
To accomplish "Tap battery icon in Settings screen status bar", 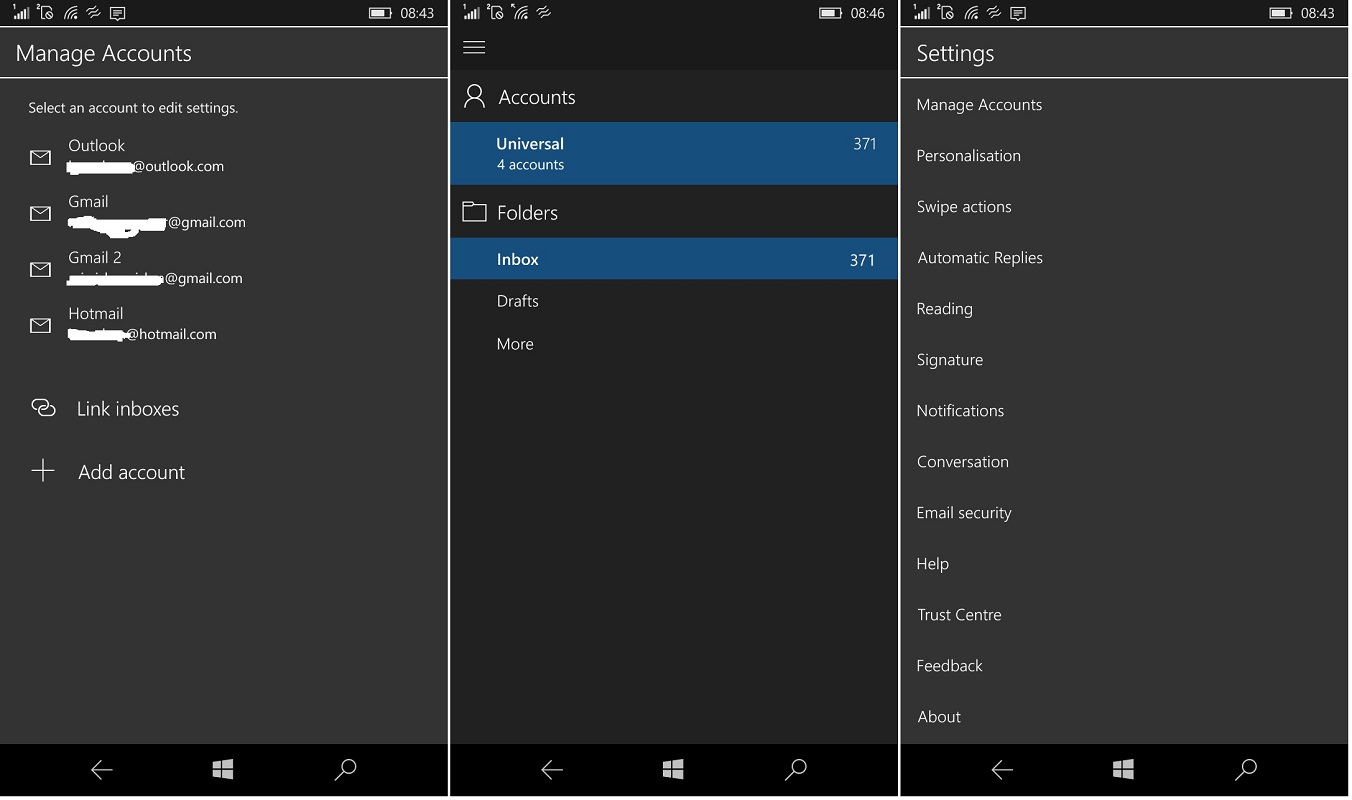I will click(x=1281, y=13).
